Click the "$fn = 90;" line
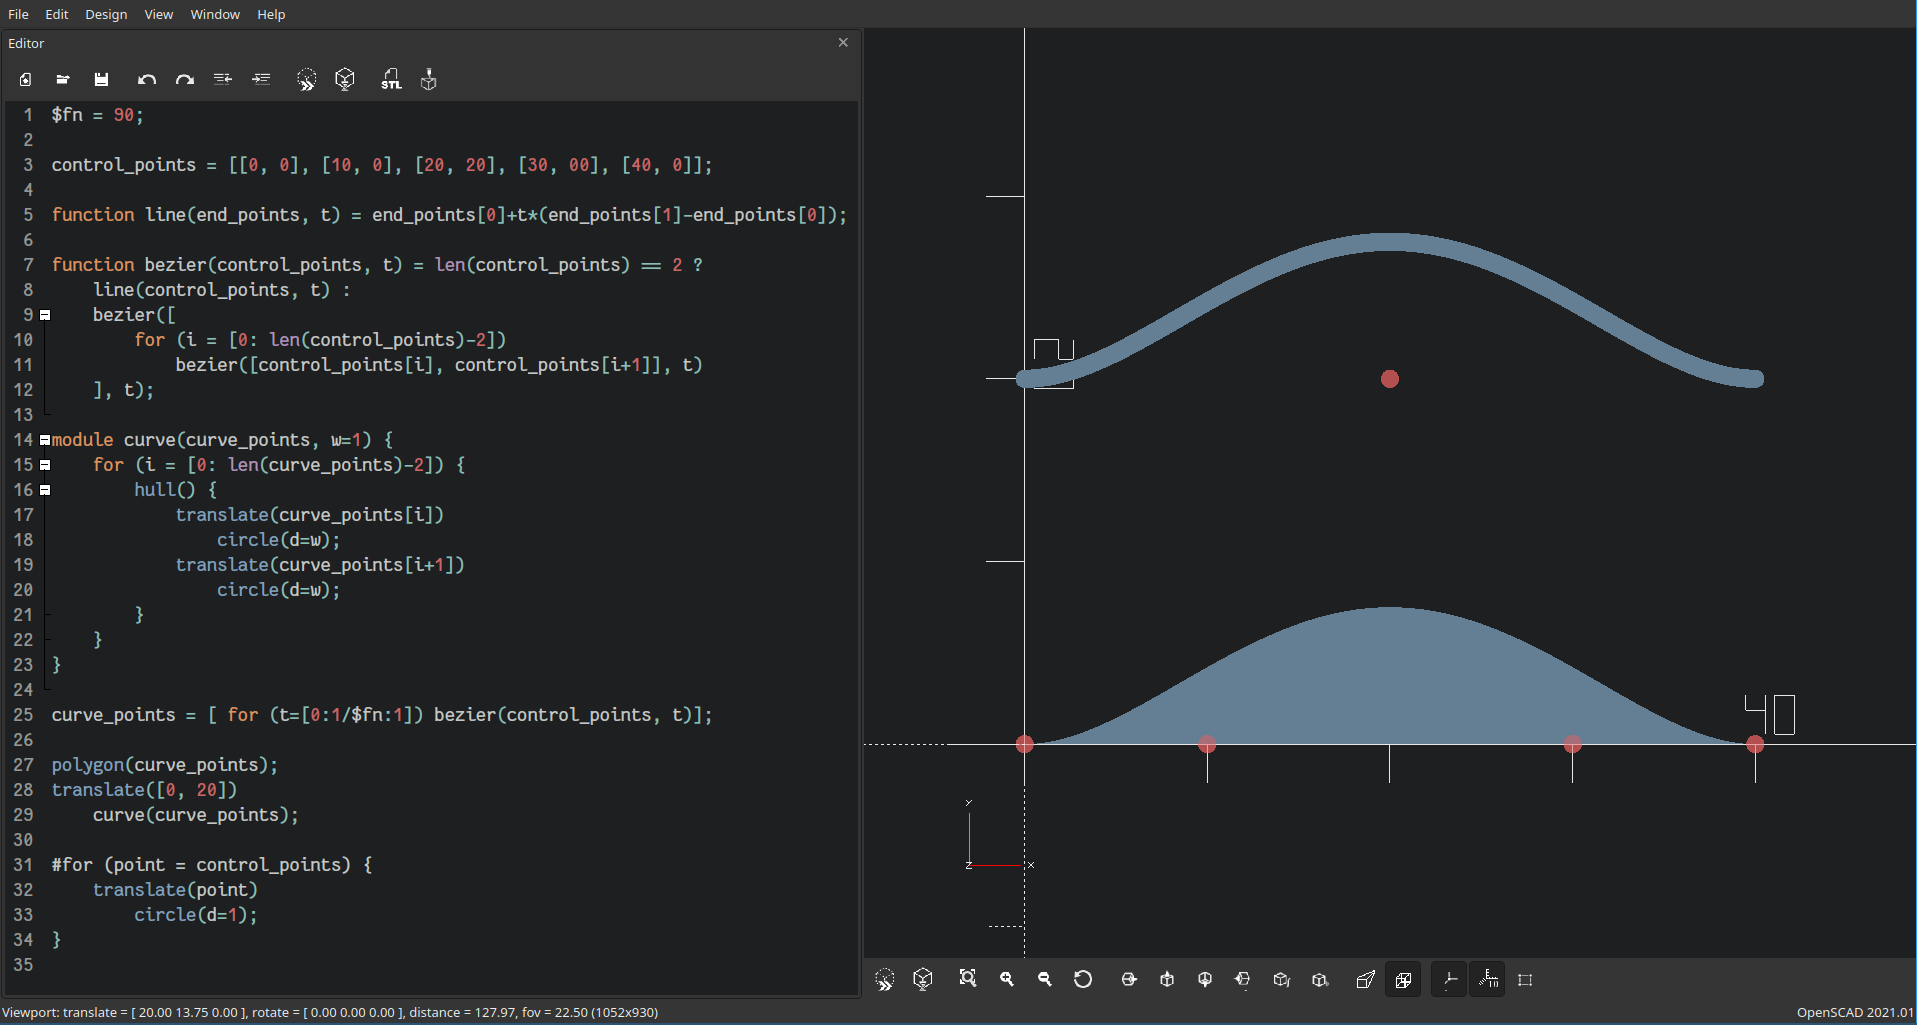The width and height of the screenshot is (1917, 1025). 98,115
